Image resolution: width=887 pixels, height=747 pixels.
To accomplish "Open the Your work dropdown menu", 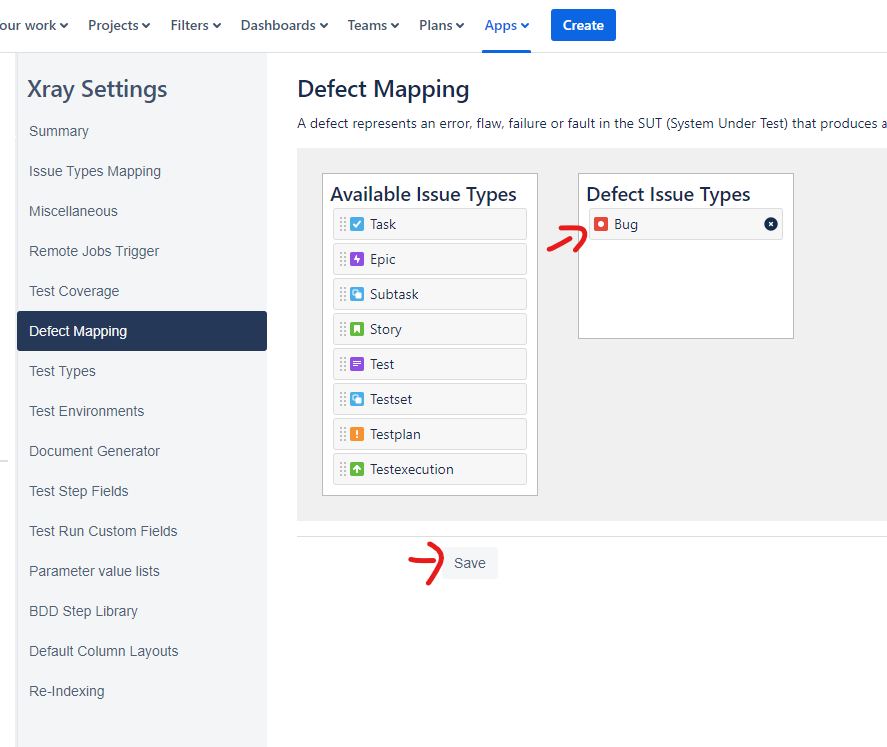I will pyautogui.click(x=34, y=25).
